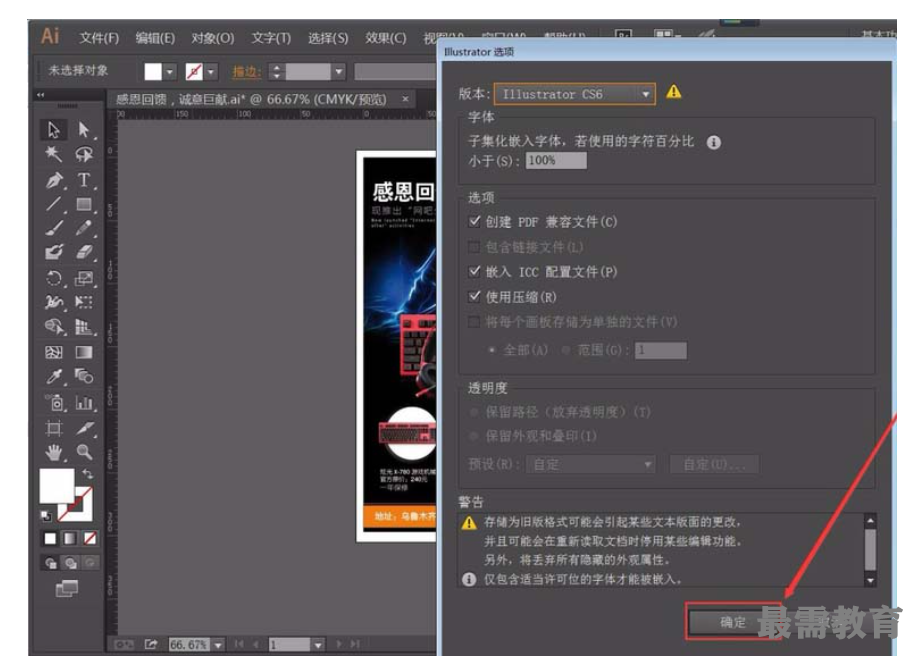This screenshot has width=909, height=662.
Task: Select the Paintbrush tool
Action: [54, 228]
